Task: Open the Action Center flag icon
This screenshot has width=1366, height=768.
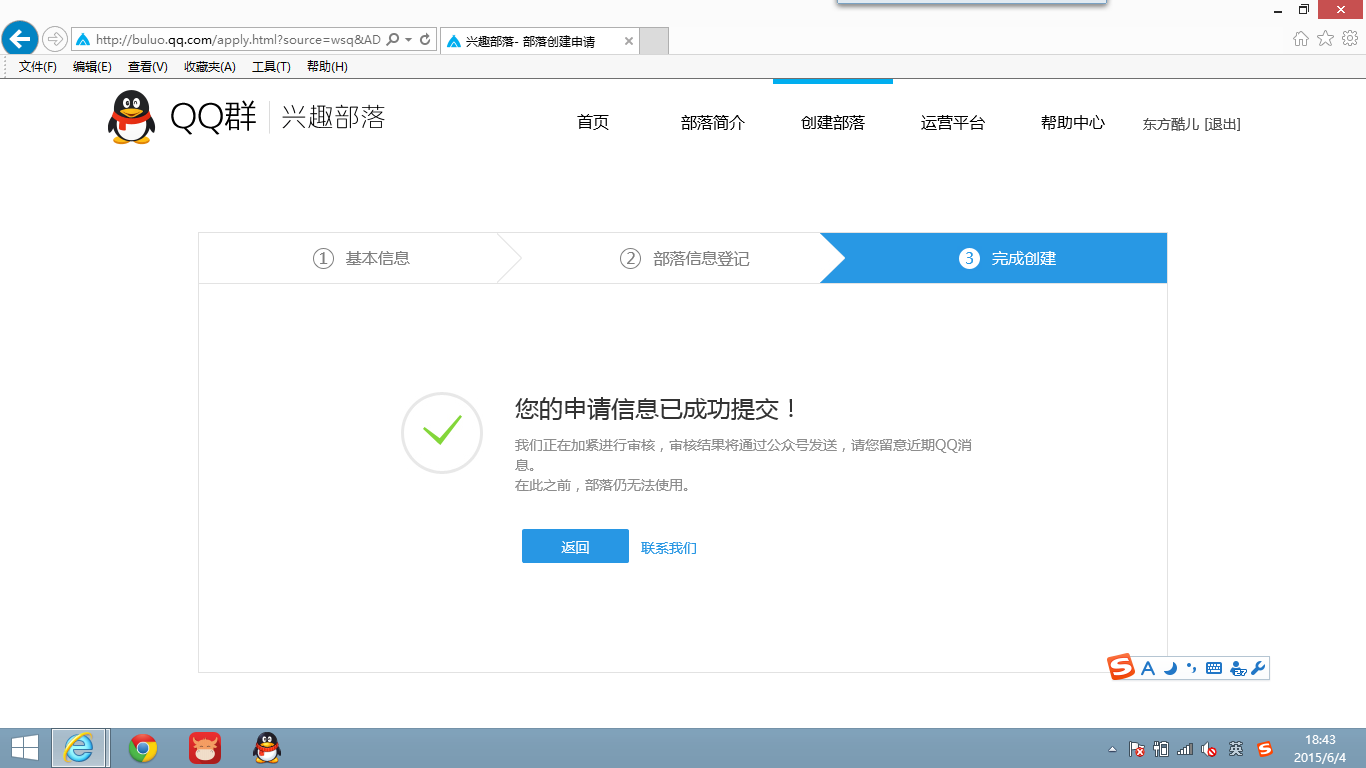Action: coord(1137,749)
